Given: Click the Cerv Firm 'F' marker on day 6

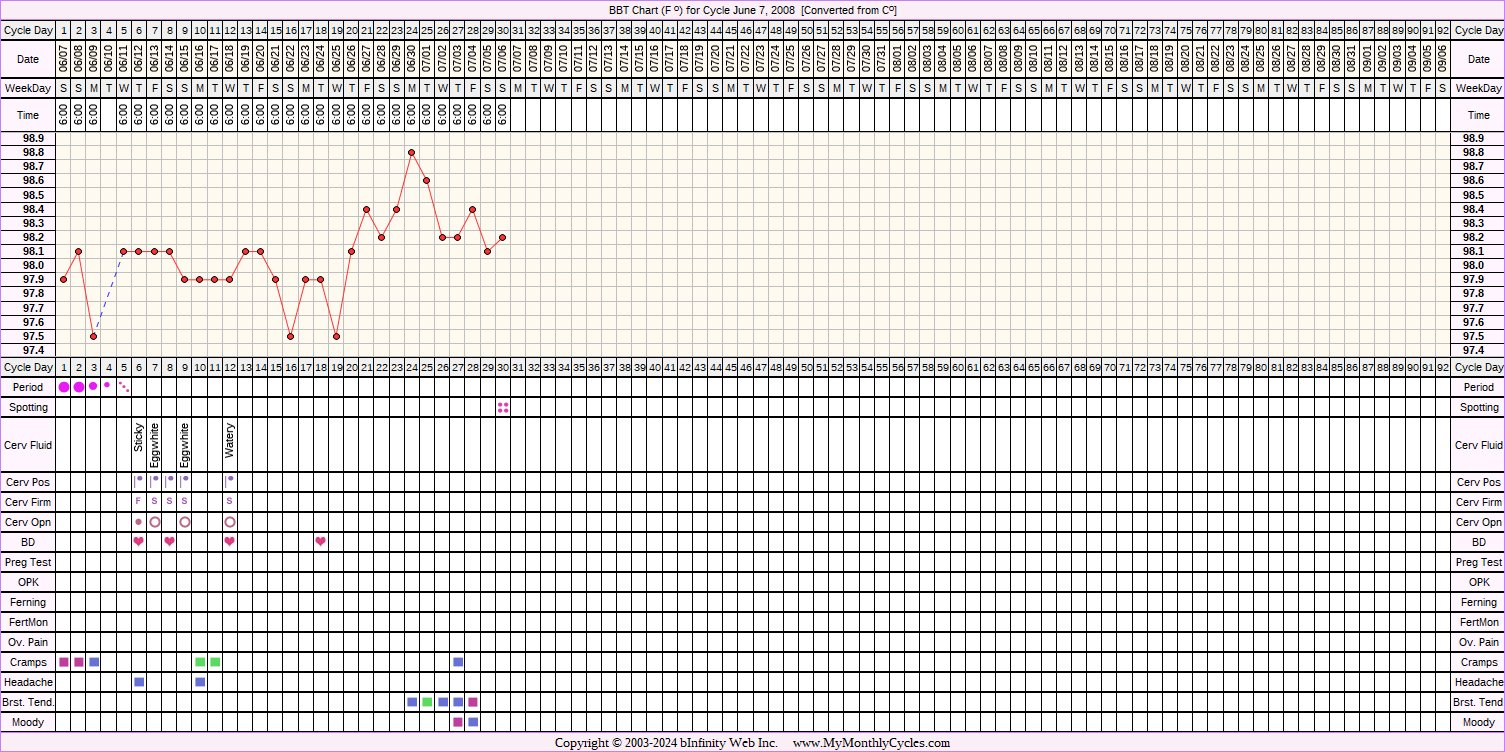Looking at the screenshot, I should point(138,501).
